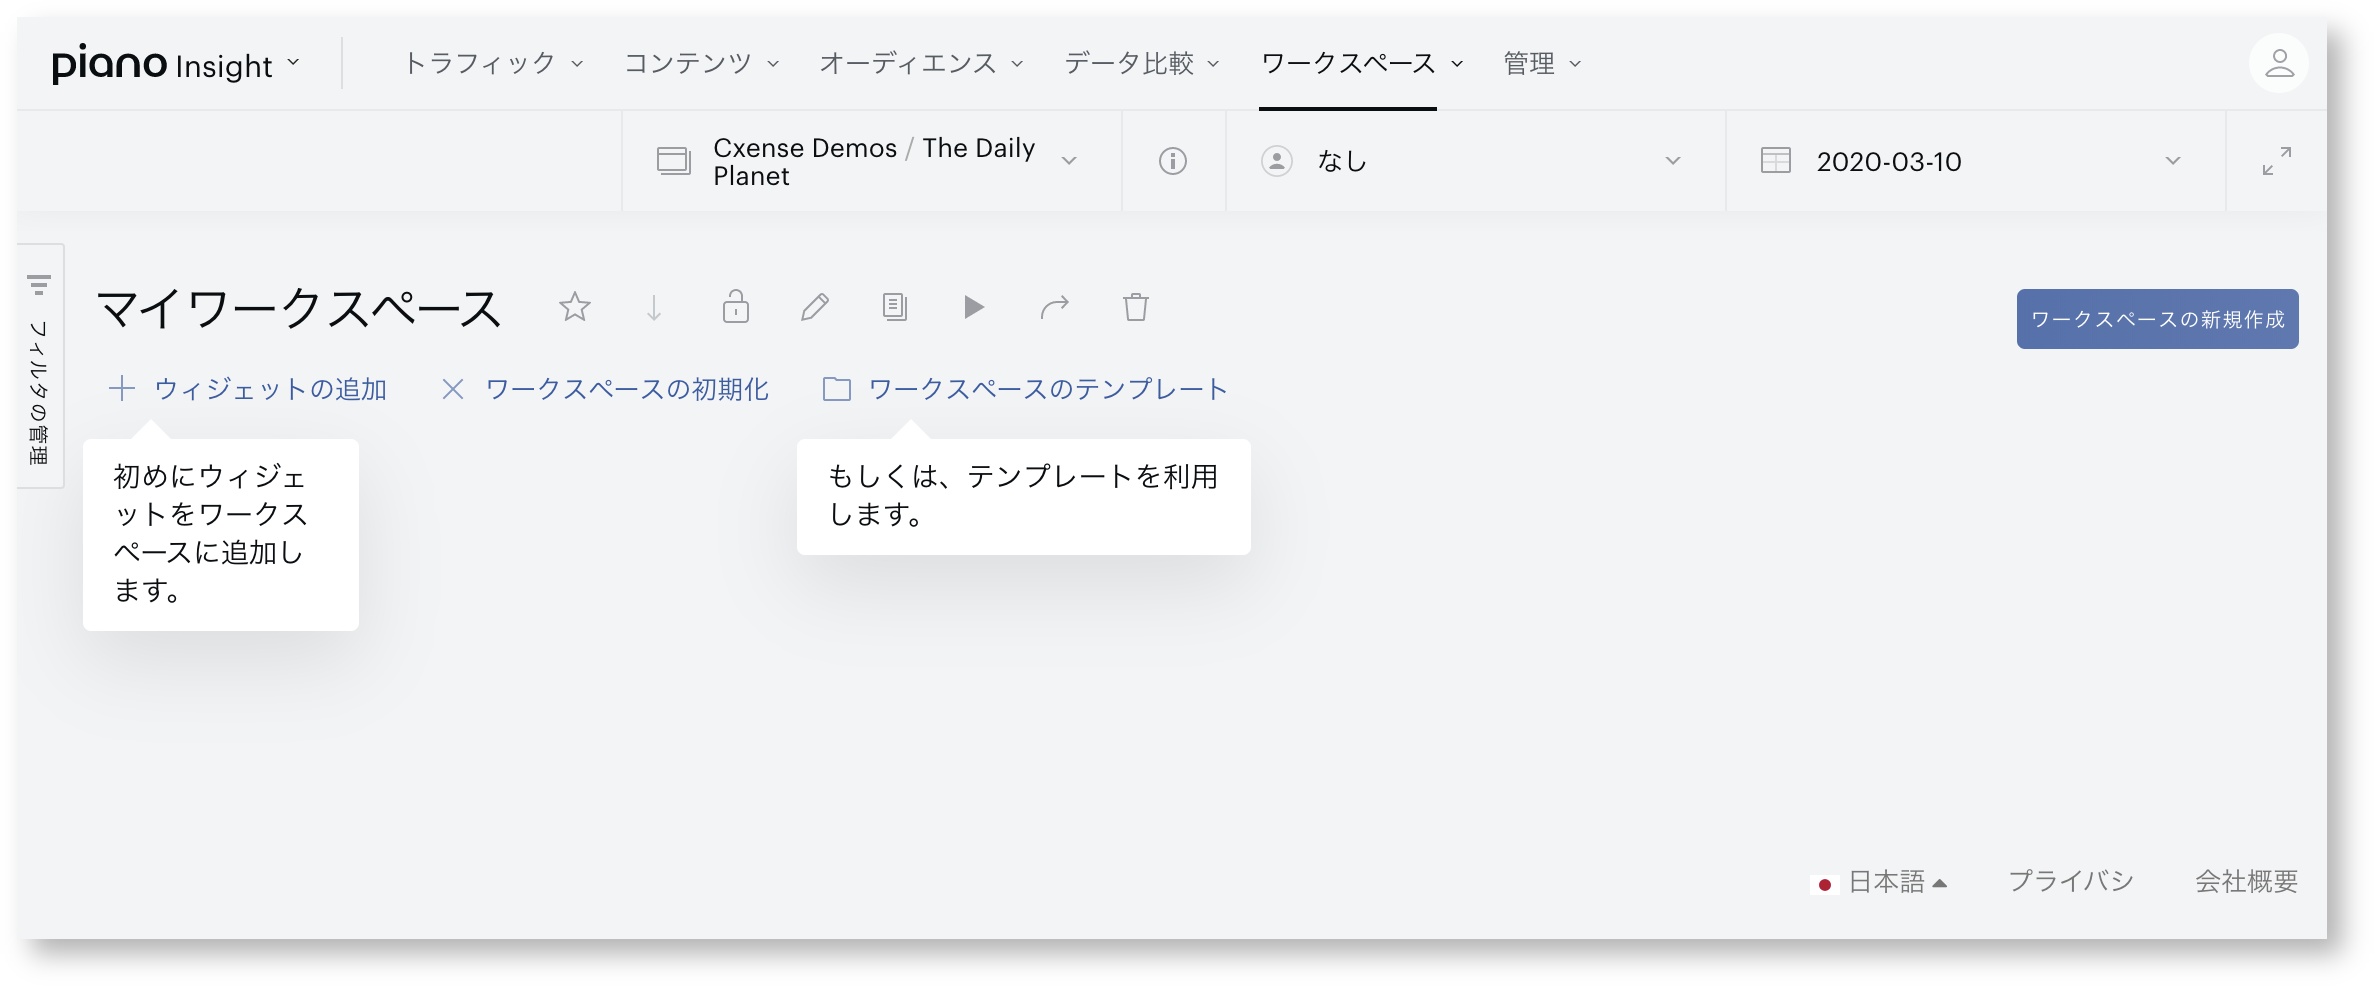Viewport: 2375px width, 987px height.
Task: Toggle fullscreen with the expand arrows icon
Action: 2277,161
